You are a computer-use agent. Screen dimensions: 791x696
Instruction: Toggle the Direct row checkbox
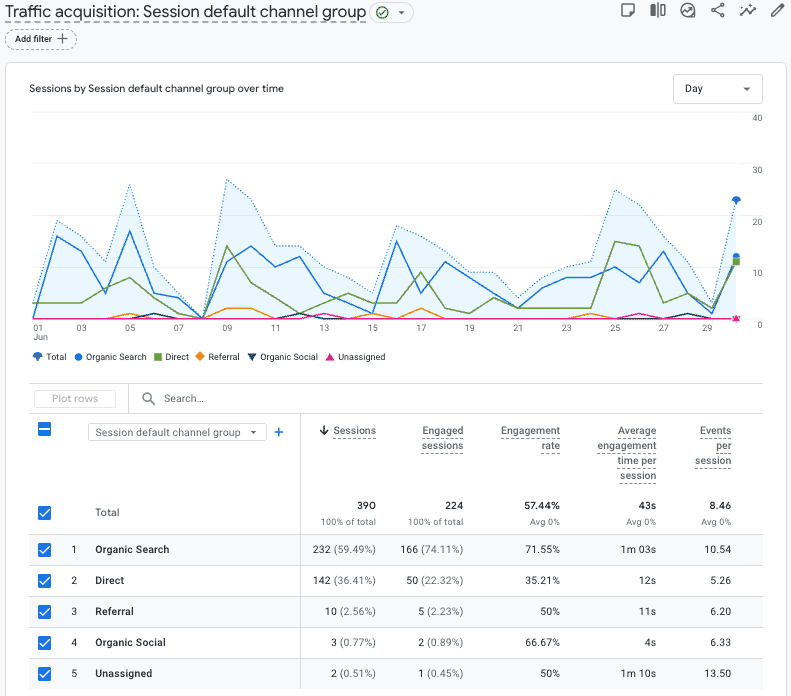[x=44, y=581]
